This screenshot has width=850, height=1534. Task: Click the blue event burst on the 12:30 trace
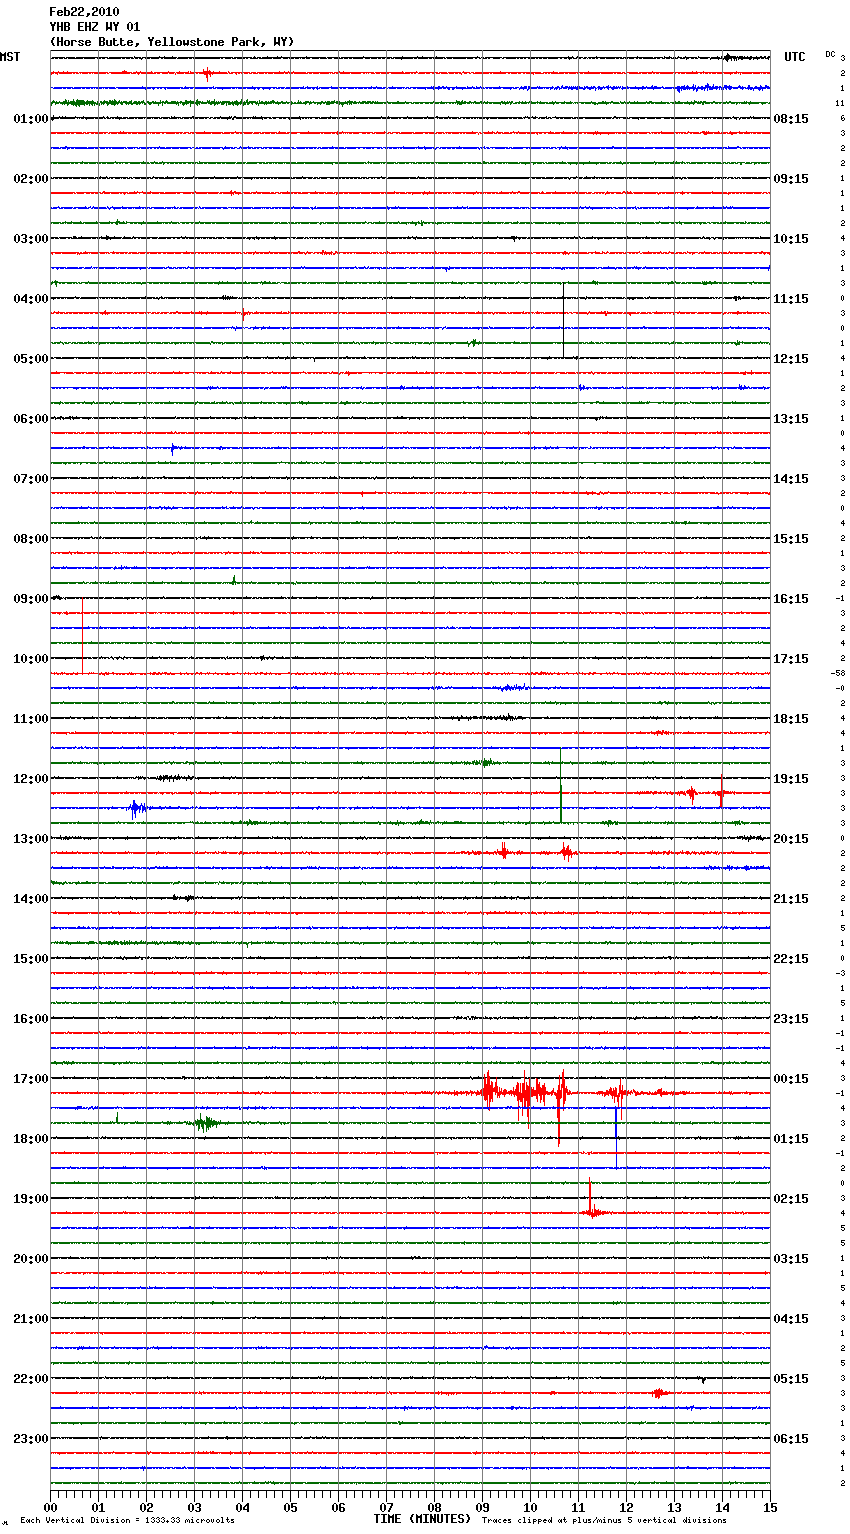138,808
